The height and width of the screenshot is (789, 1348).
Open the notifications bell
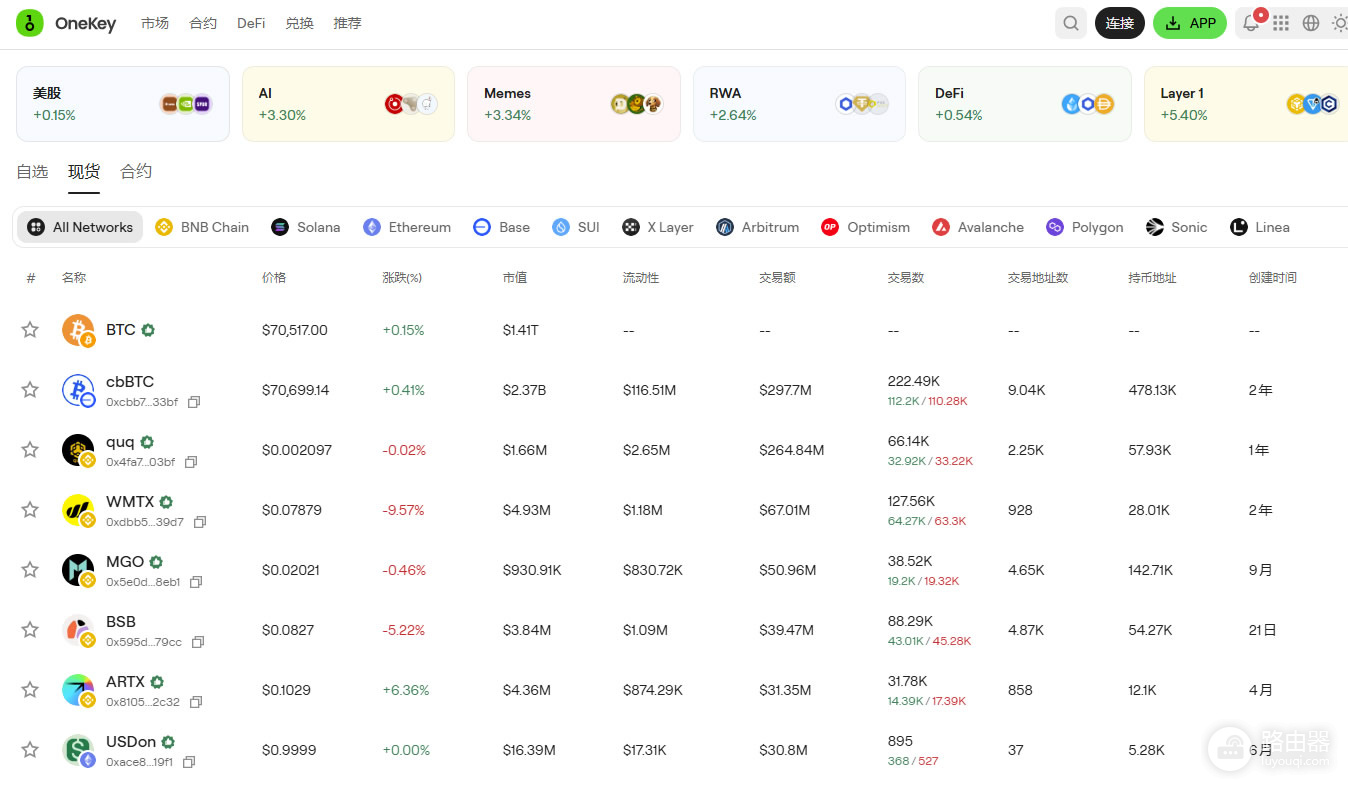[x=1251, y=23]
